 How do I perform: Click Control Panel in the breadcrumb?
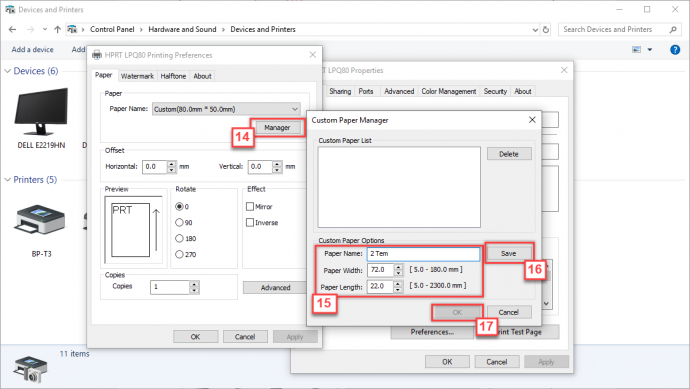tap(112, 29)
